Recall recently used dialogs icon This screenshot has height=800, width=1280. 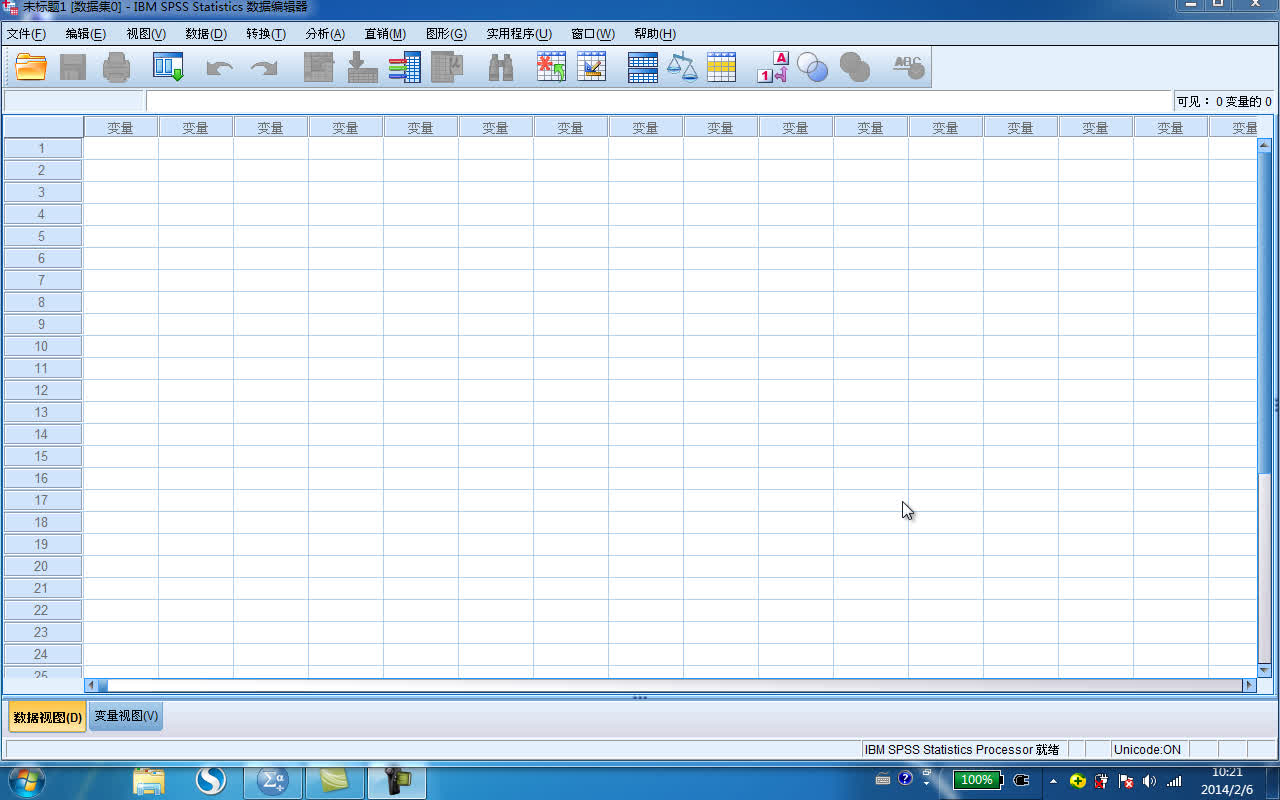(x=168, y=67)
